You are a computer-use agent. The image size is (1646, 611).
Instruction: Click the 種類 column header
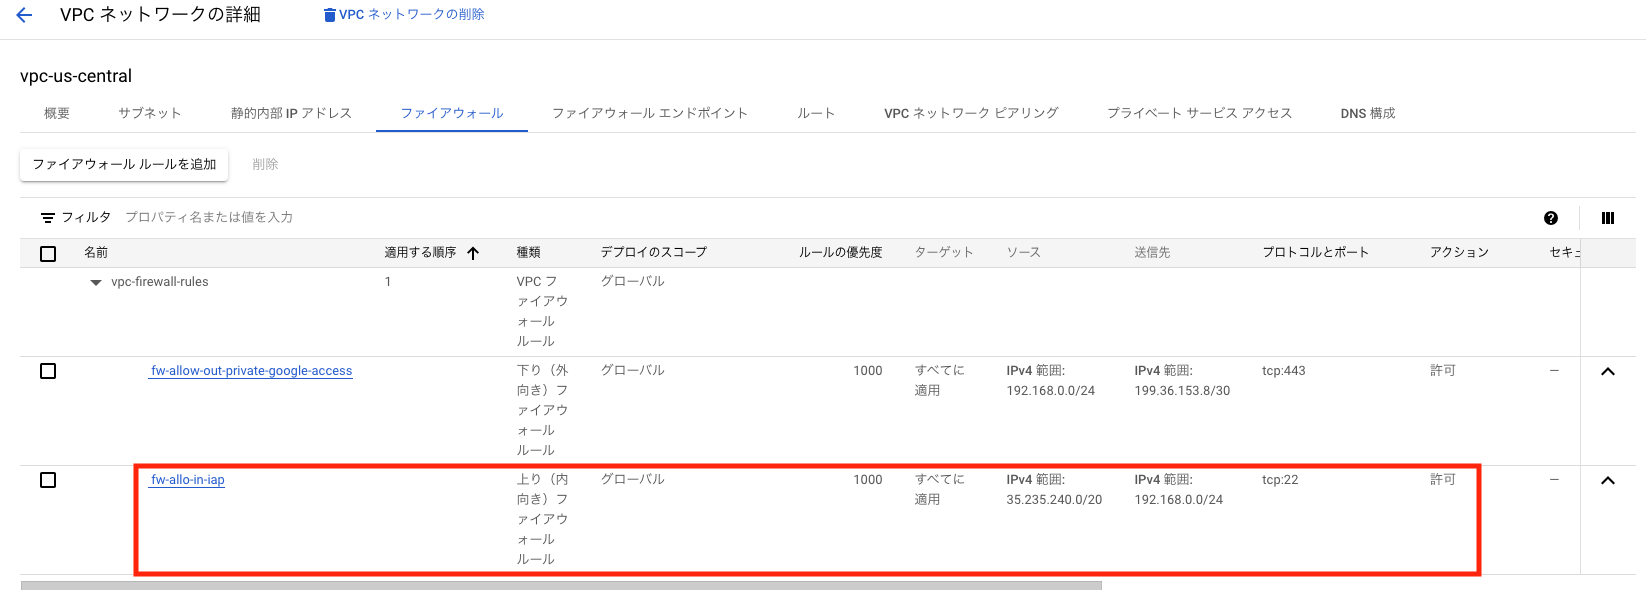click(528, 253)
